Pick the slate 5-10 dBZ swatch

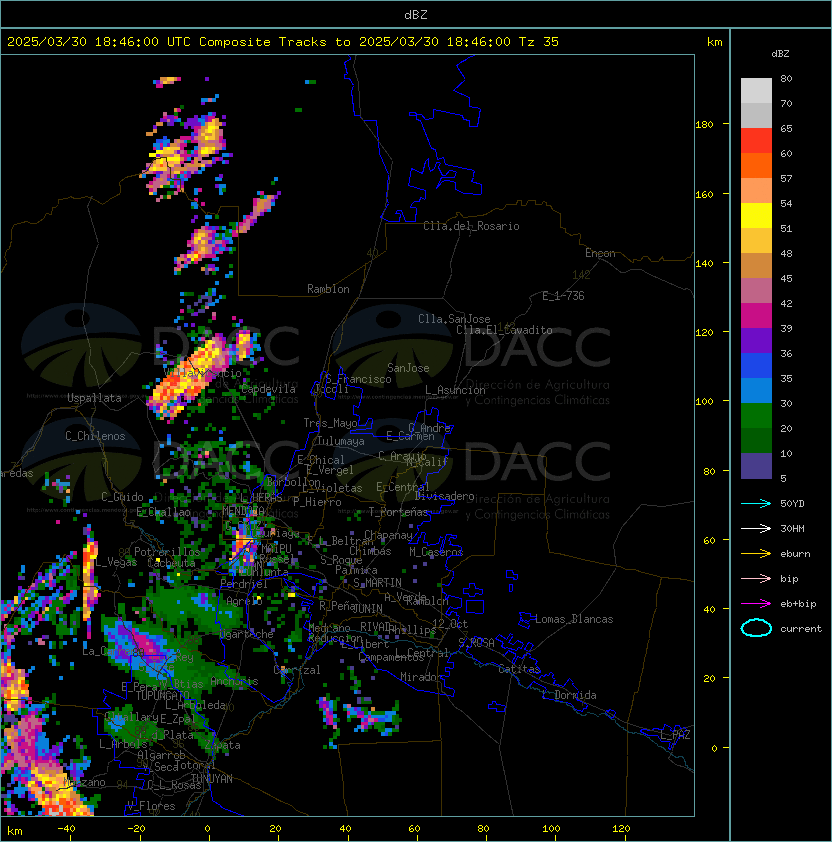click(x=756, y=466)
